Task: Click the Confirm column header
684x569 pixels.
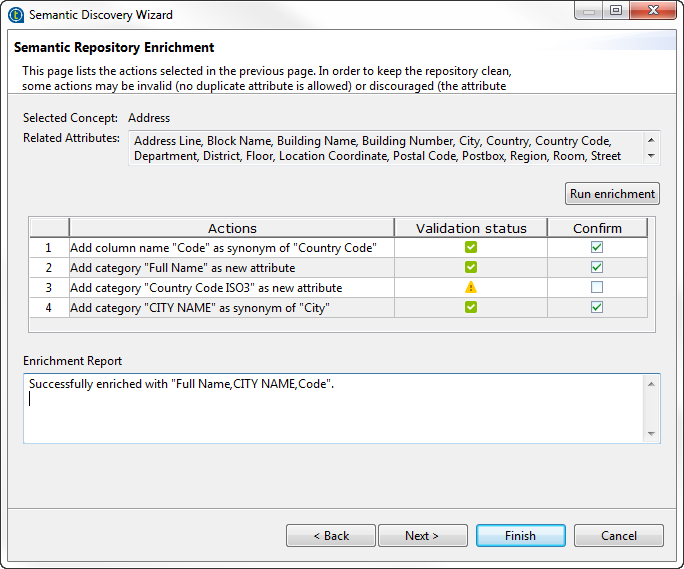Action: click(597, 228)
